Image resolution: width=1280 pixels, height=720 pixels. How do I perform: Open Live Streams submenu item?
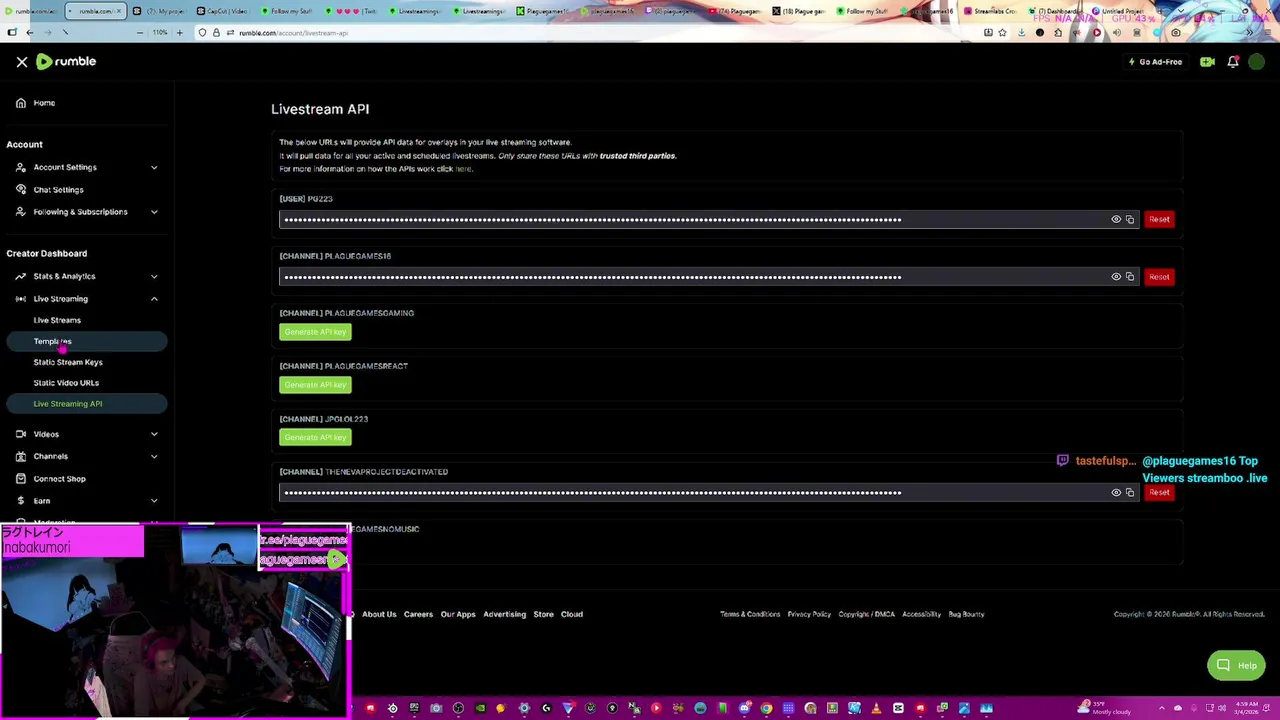click(x=57, y=320)
